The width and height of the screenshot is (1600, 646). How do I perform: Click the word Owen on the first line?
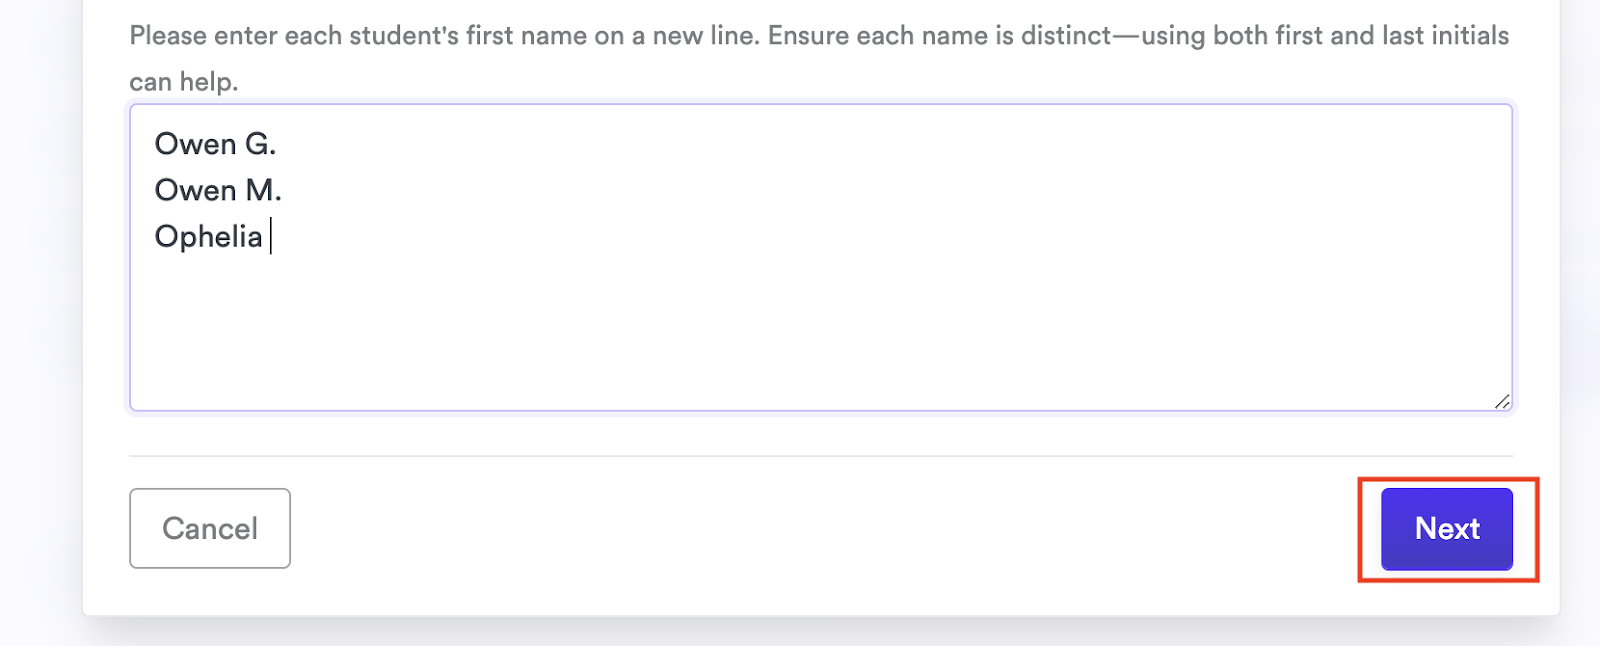(195, 145)
